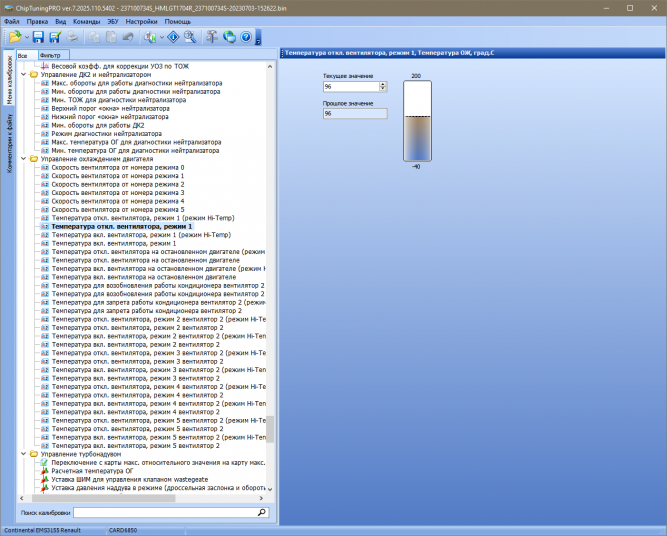This screenshot has width=667, height=536.
Task: Click the magnifier search icon in toolbar
Action: point(190,37)
